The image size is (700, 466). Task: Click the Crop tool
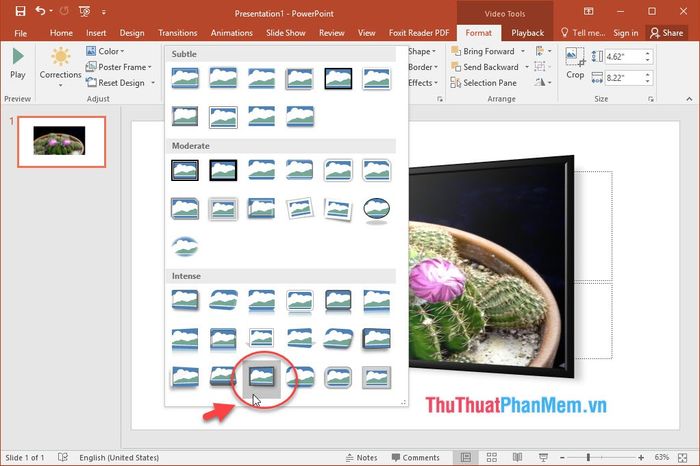click(575, 63)
